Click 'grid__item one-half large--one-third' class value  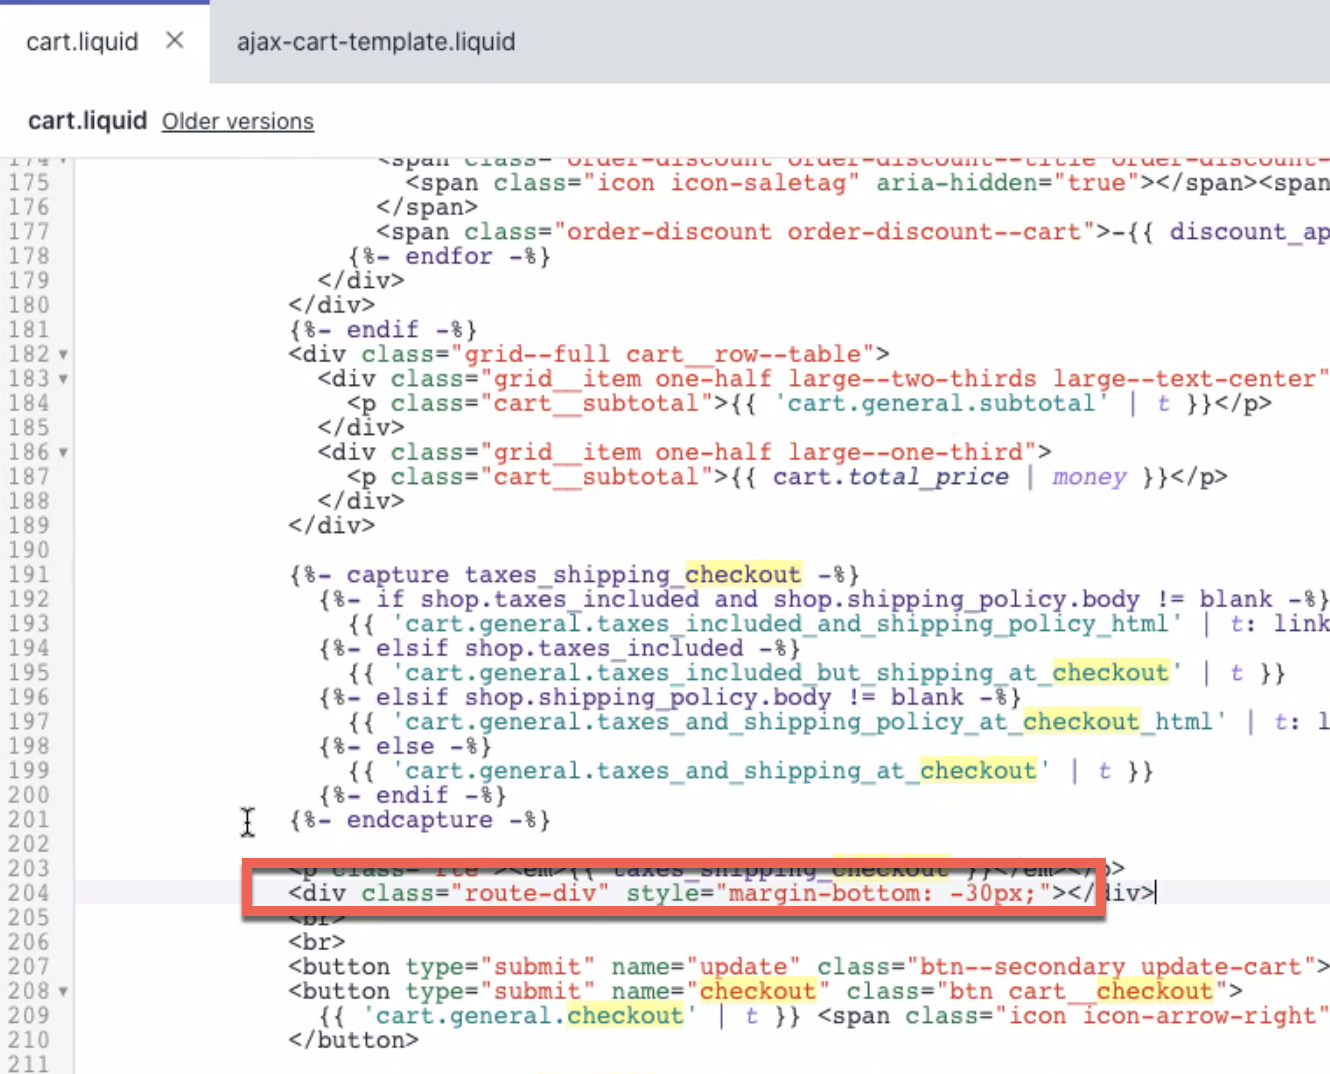tap(758, 452)
